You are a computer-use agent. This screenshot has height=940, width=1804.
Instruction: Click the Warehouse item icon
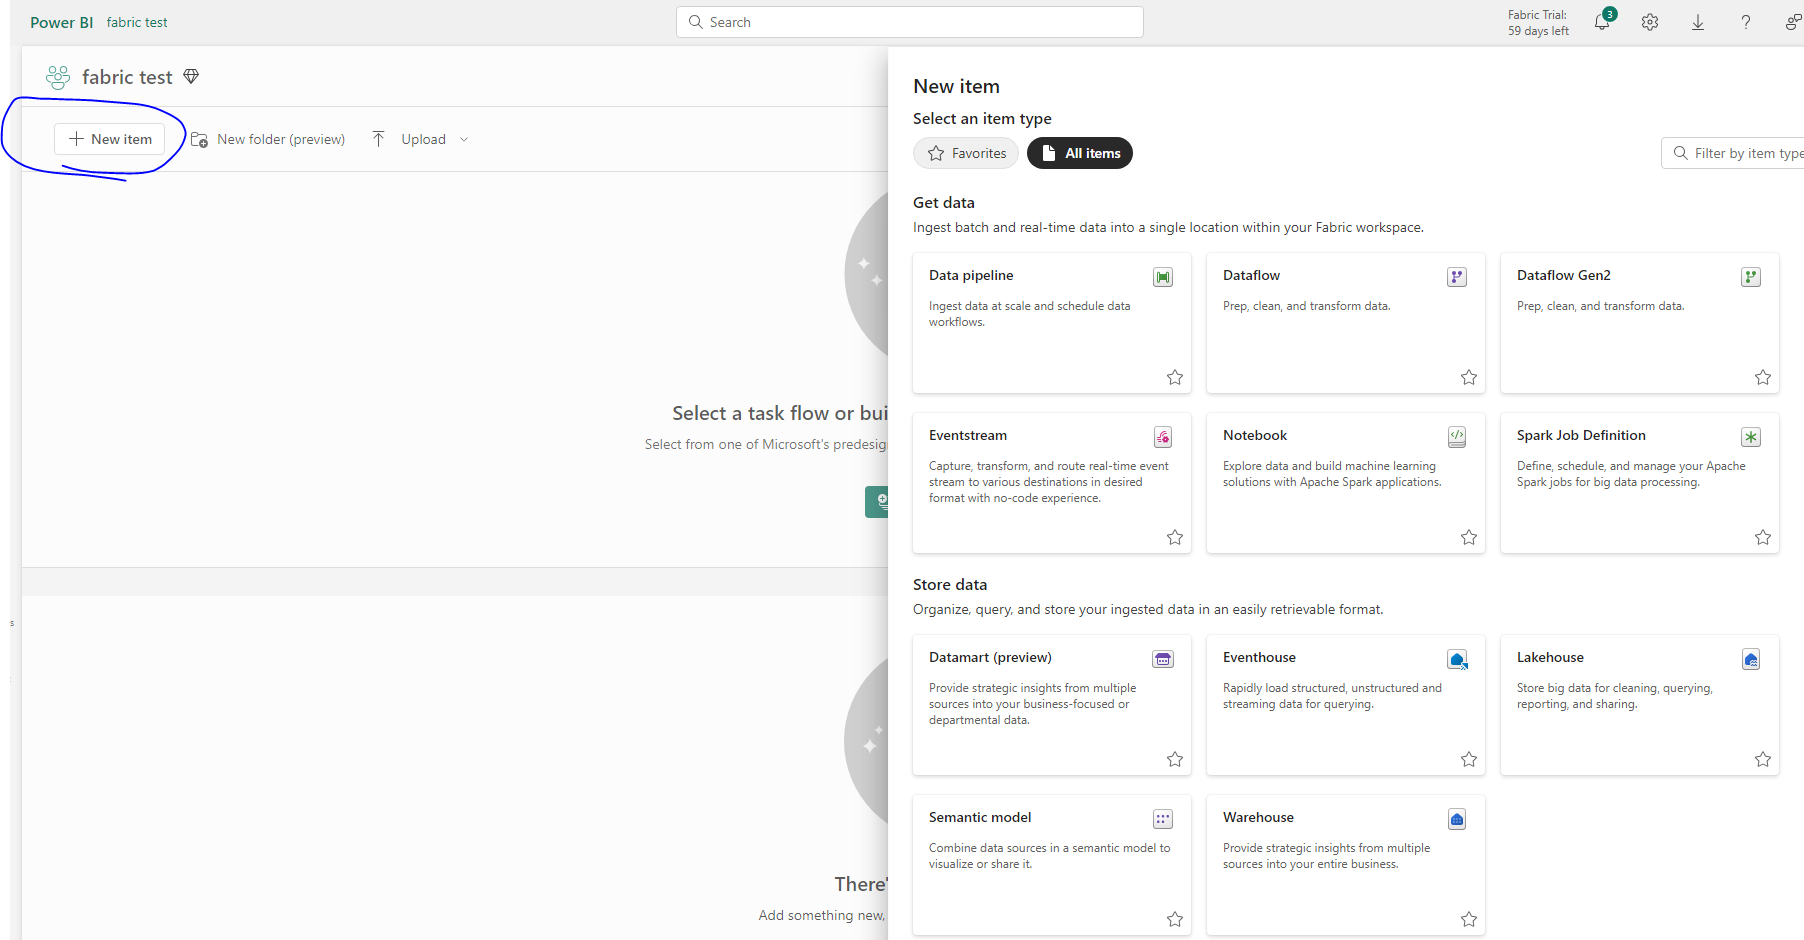[x=1457, y=819]
